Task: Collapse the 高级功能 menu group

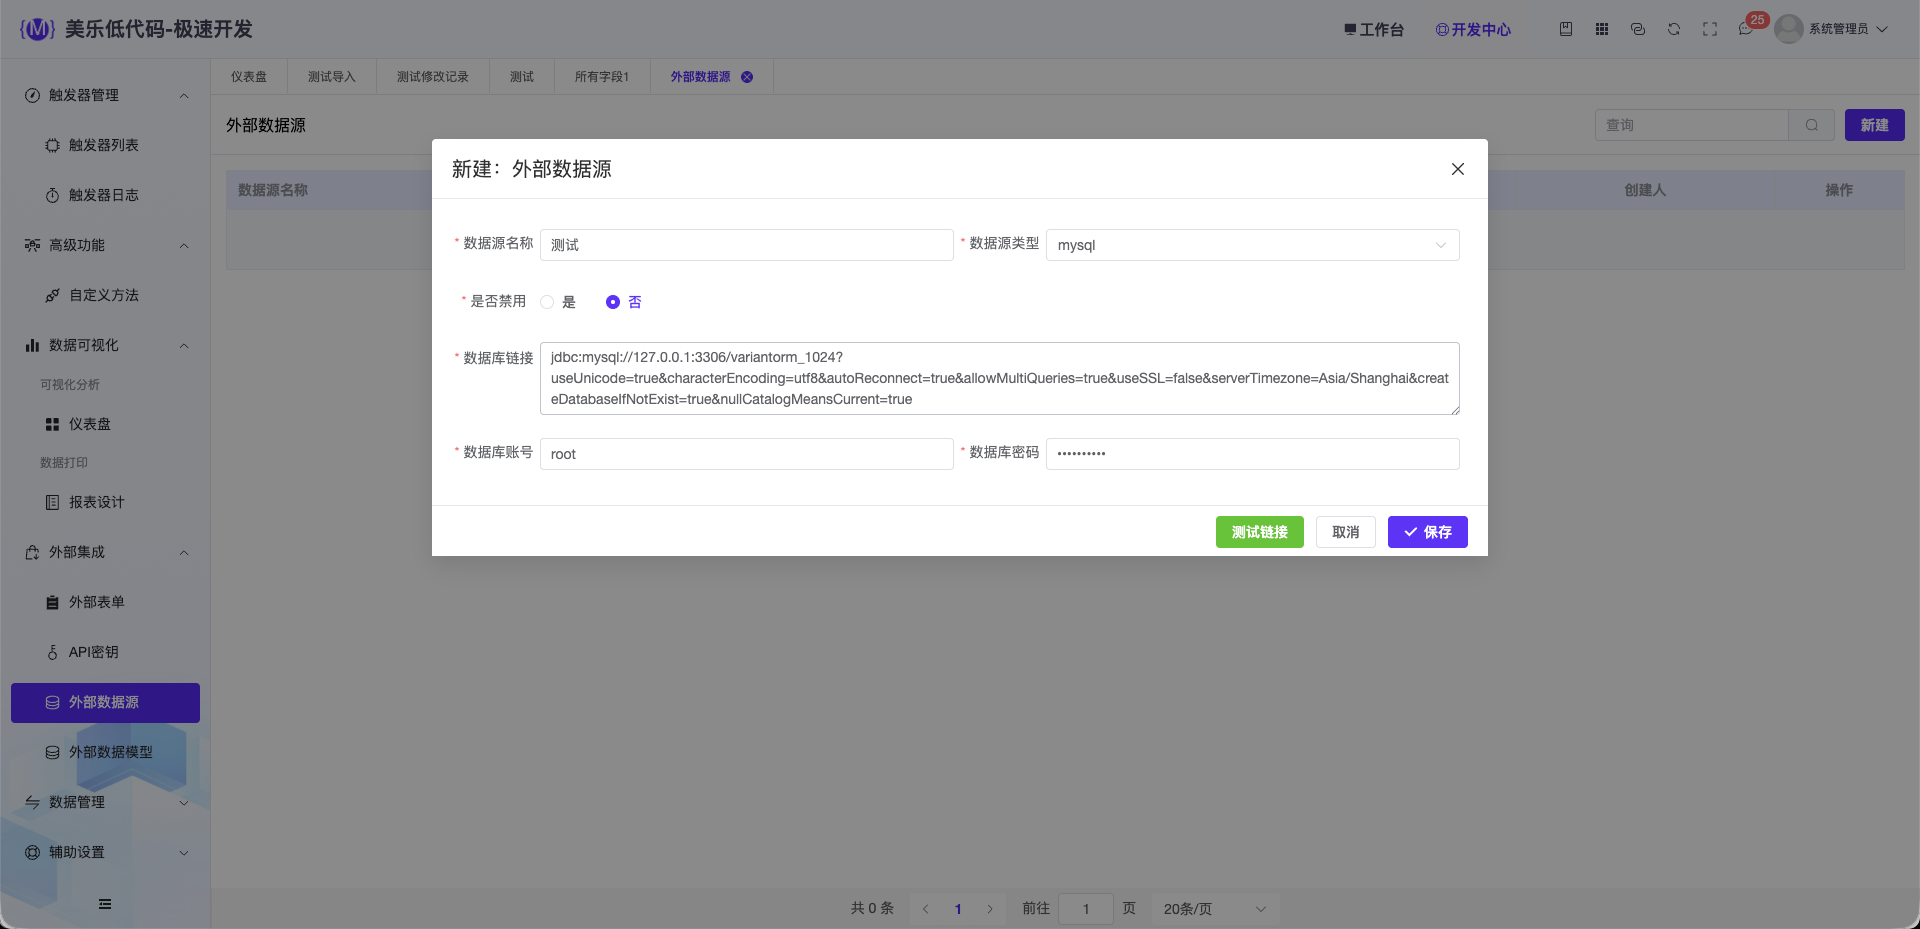Action: click(x=105, y=245)
